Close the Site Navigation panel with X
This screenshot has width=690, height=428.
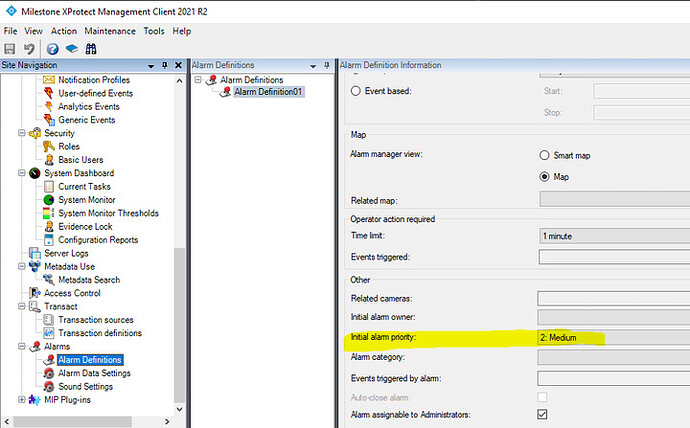pyautogui.click(x=177, y=65)
